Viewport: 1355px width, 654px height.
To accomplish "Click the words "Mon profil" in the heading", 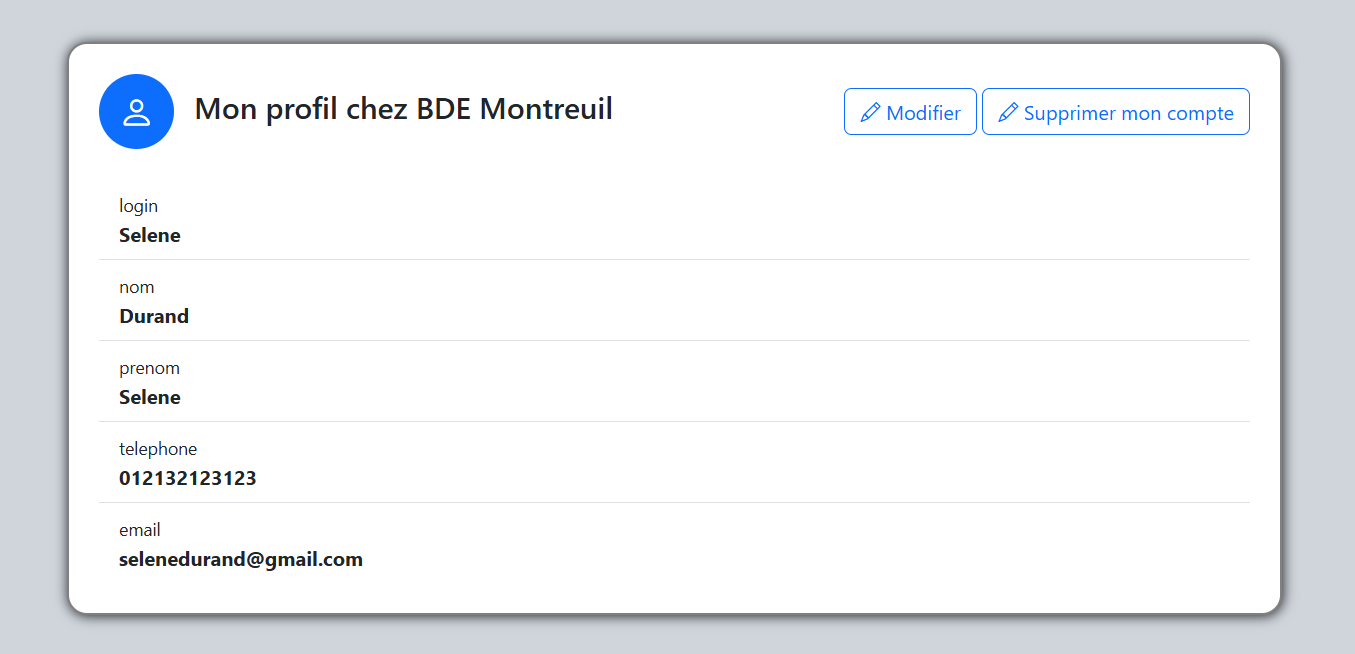I will coord(266,109).
